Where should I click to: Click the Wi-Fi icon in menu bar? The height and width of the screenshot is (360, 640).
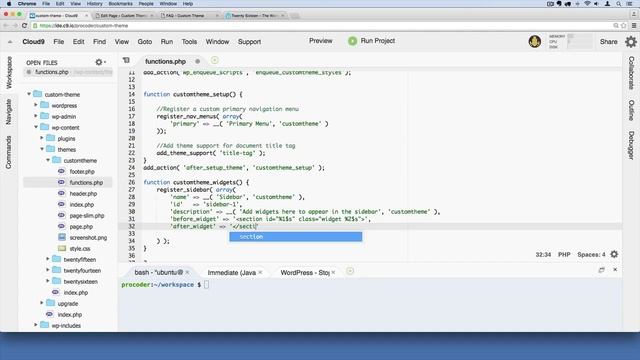coord(587,4)
